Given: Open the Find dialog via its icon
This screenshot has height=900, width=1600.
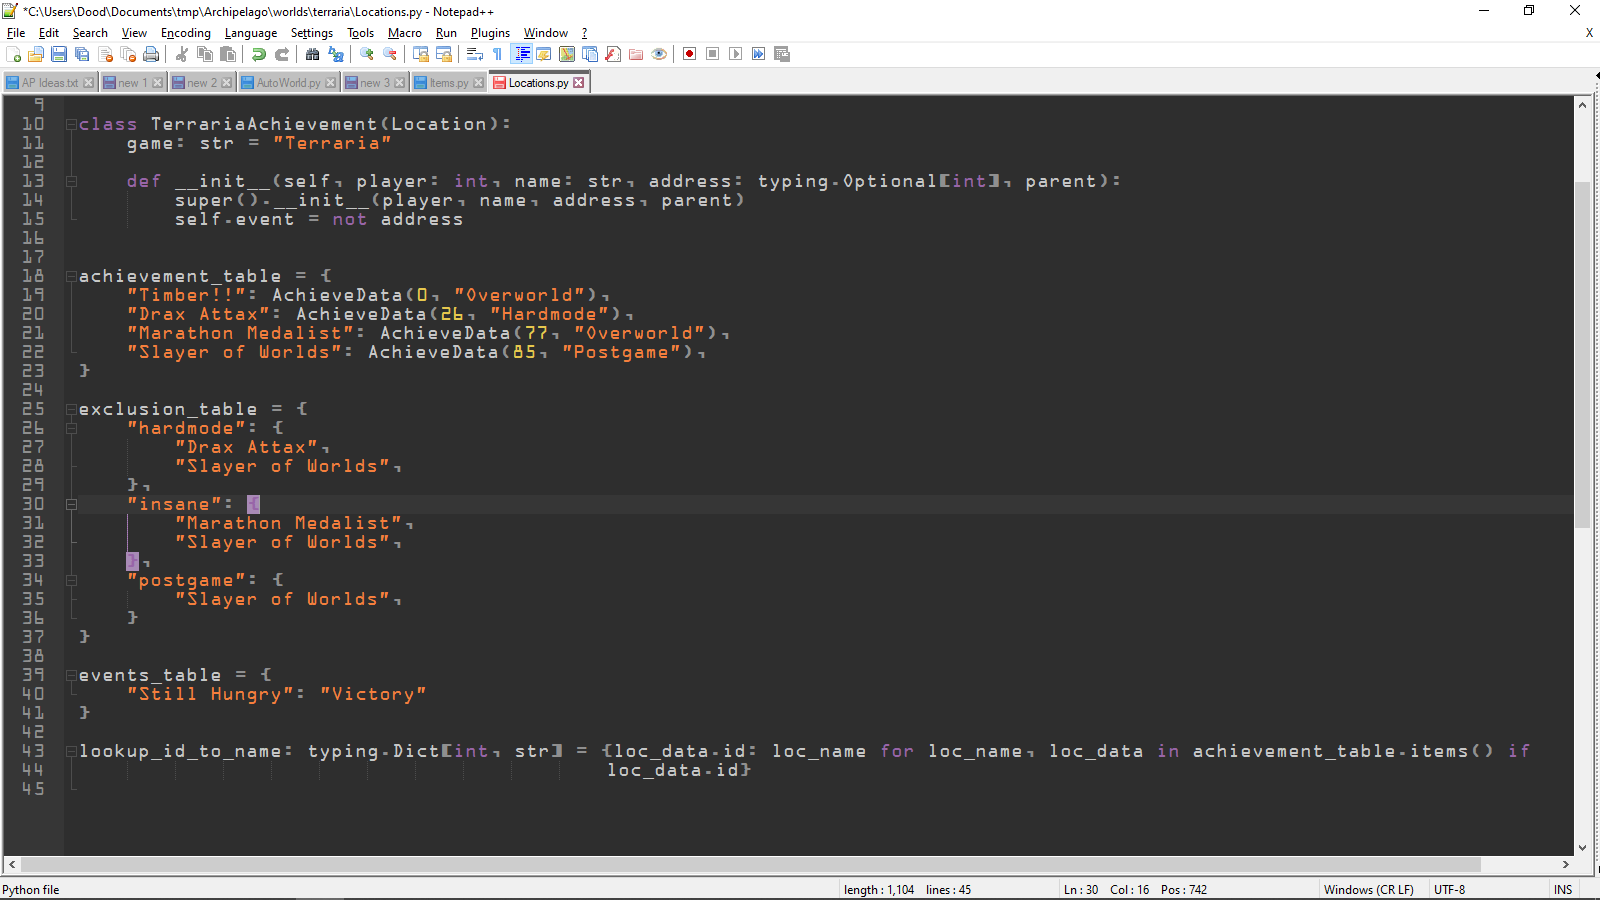Looking at the screenshot, I should pyautogui.click(x=312, y=54).
